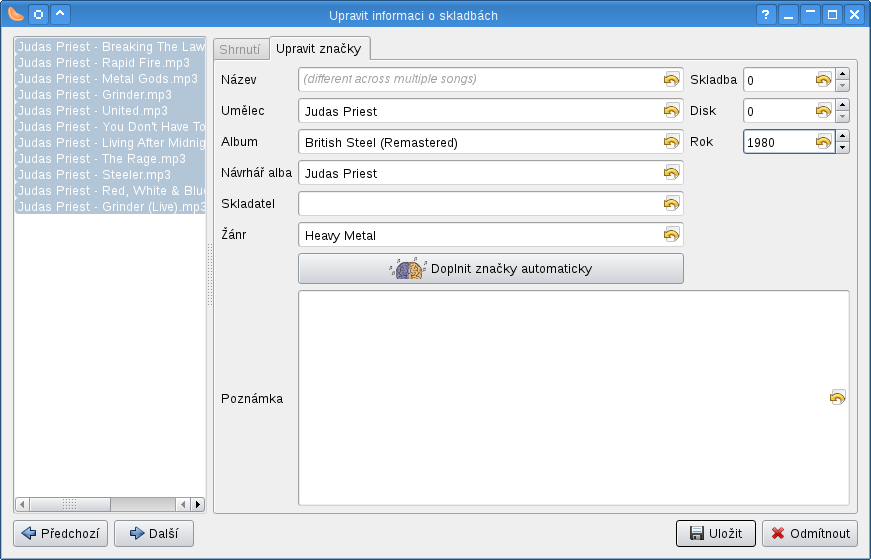Screen dimensions: 871x560
Task: Select Judas Priest - You Don't Have To song
Action: pyautogui.click(x=110, y=127)
